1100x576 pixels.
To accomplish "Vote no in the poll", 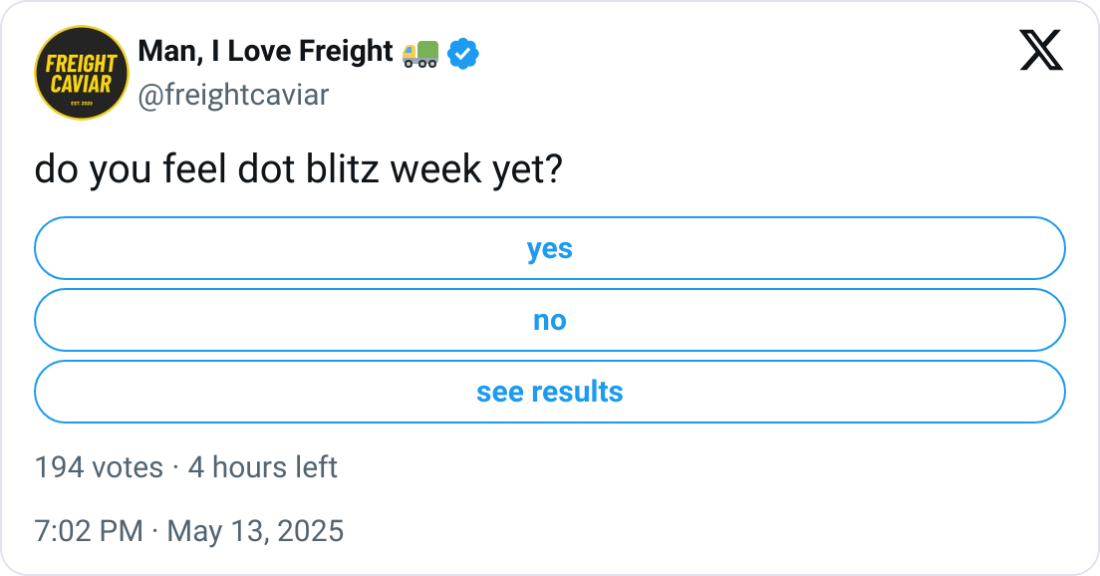I will (x=549, y=320).
